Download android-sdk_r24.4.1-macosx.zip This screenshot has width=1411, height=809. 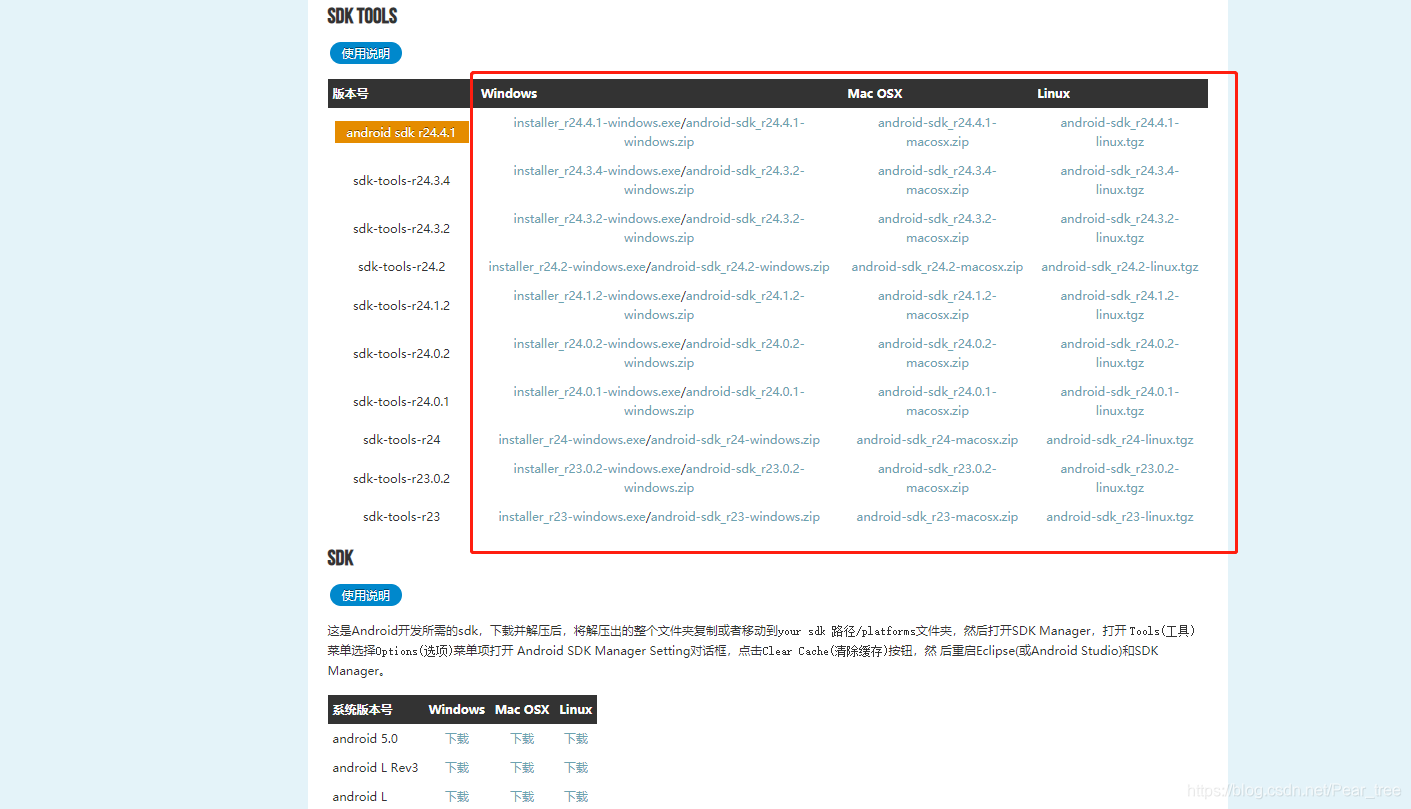click(x=938, y=132)
